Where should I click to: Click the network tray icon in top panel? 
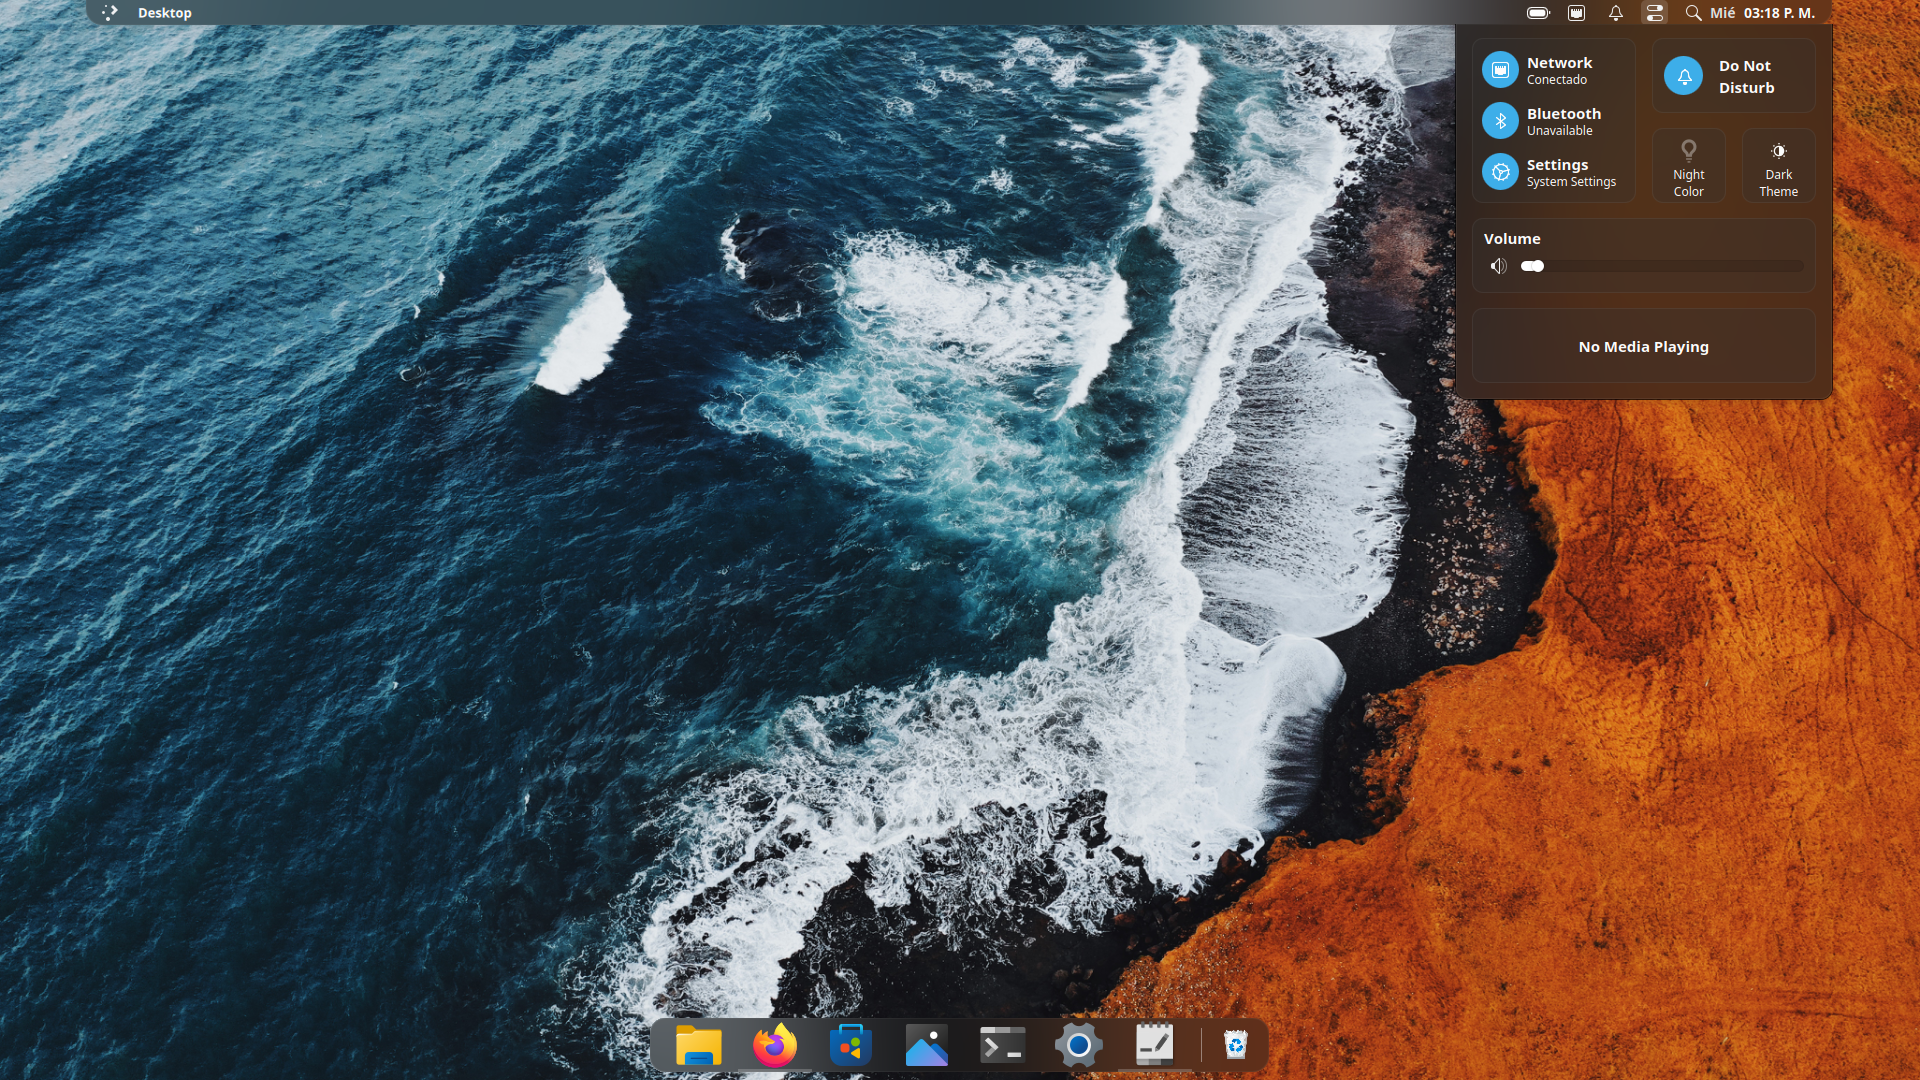(x=1577, y=13)
